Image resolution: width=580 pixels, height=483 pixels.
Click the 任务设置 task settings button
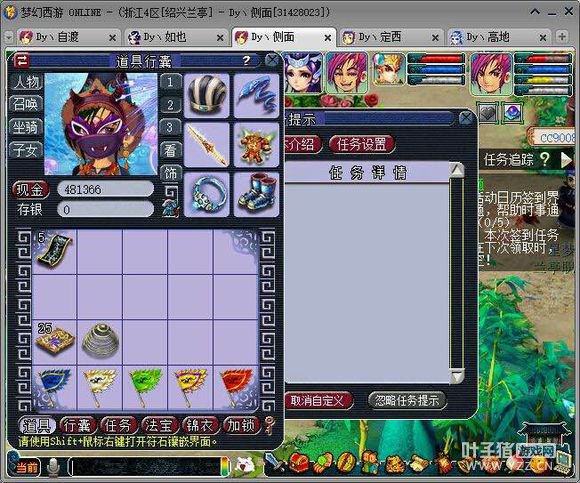[x=361, y=144]
